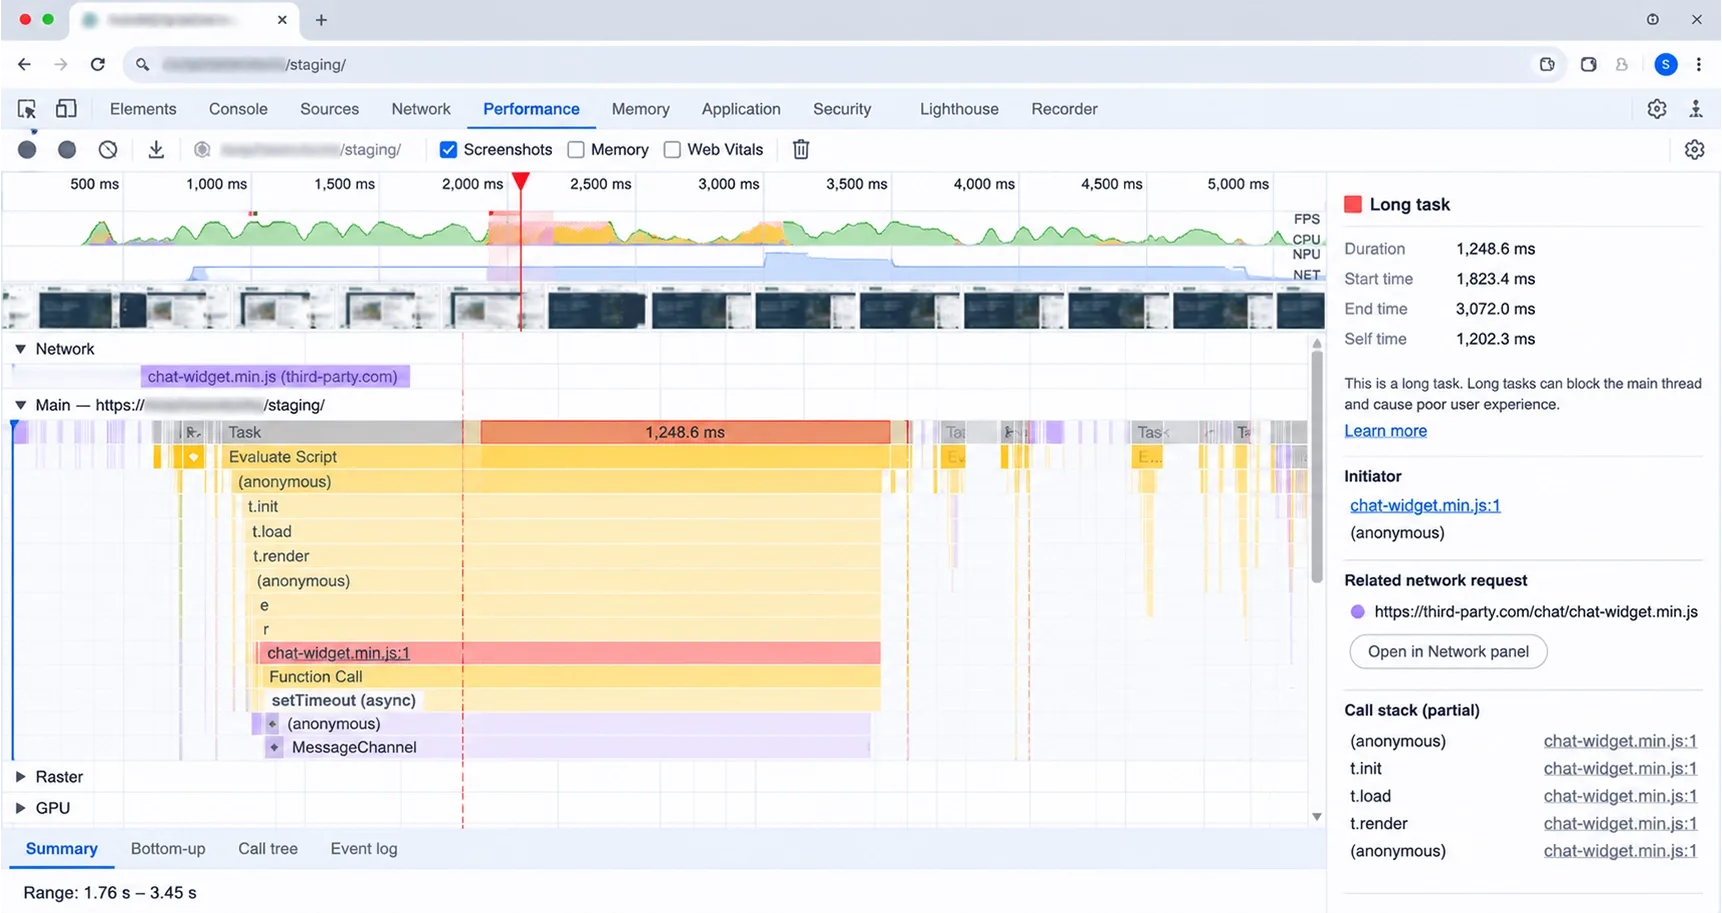Delete the profile with the trash icon

(801, 149)
